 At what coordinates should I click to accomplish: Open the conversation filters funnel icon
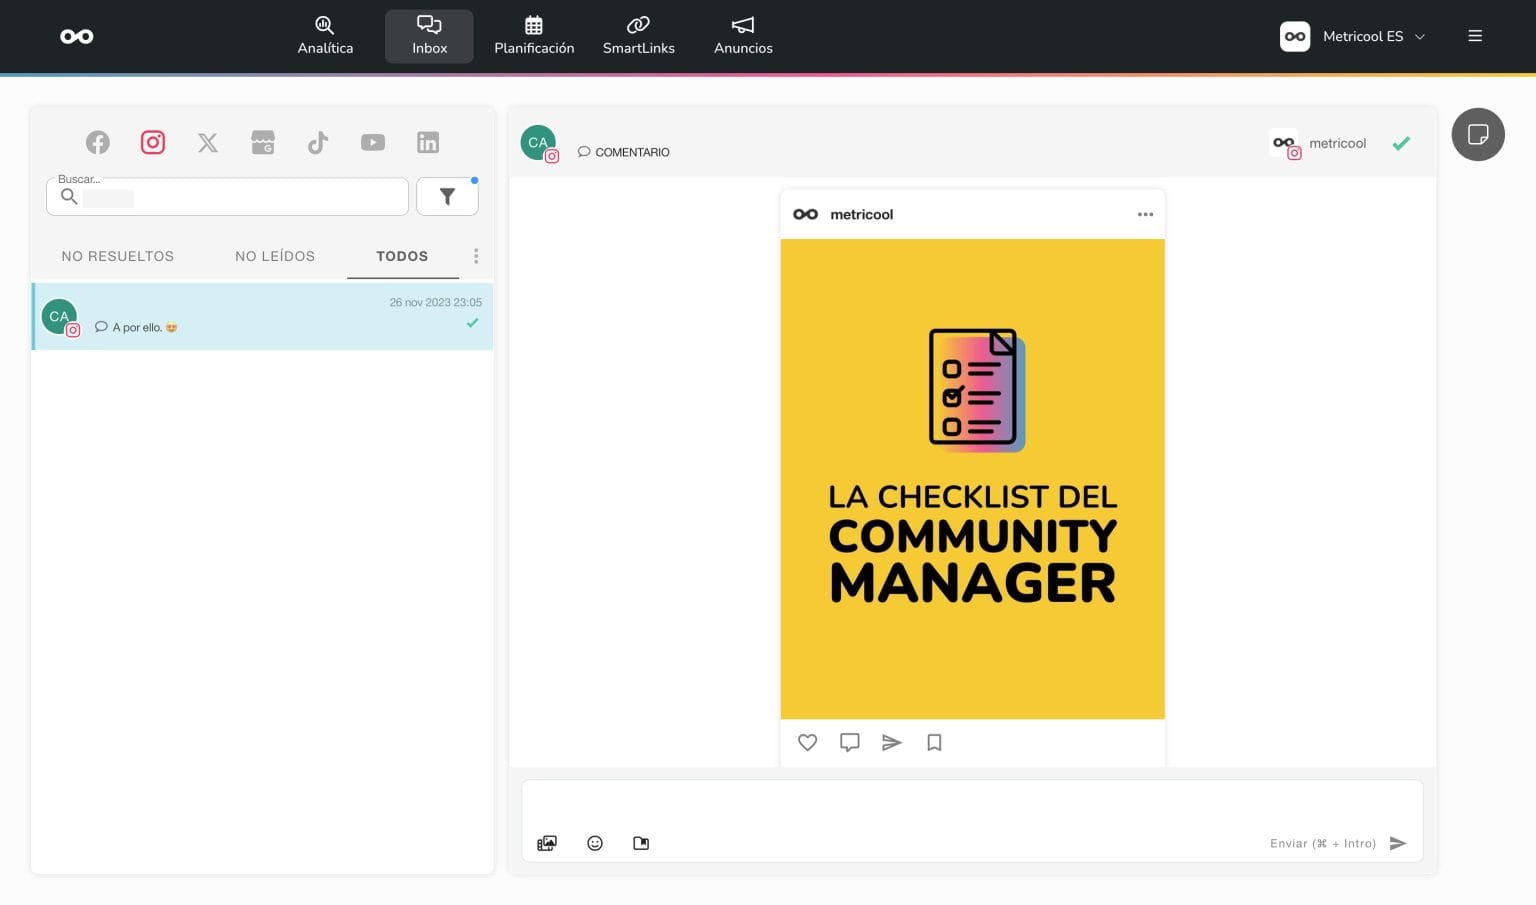447,196
